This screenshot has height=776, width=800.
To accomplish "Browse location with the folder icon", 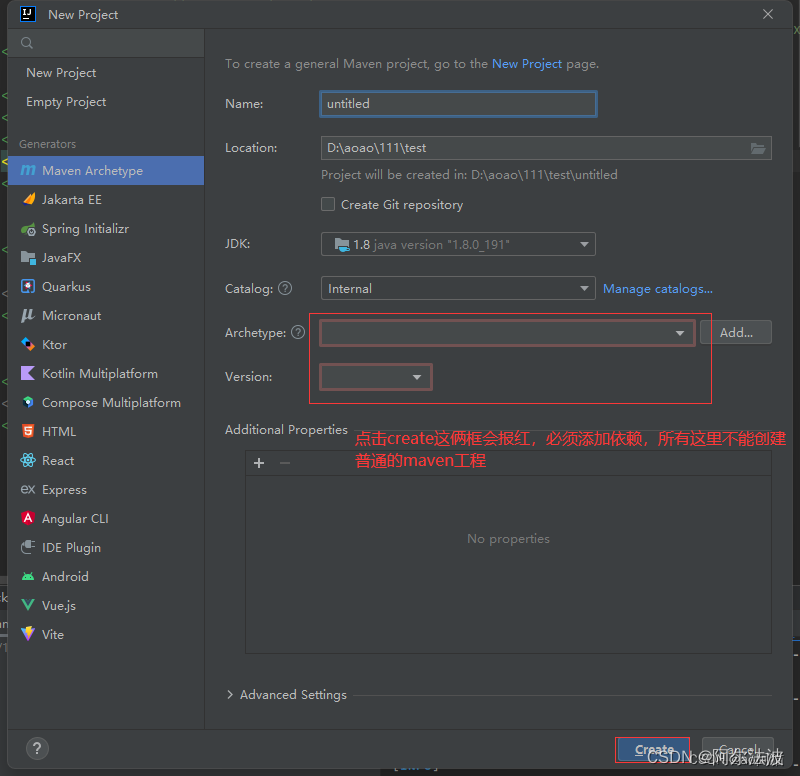I will click(758, 148).
